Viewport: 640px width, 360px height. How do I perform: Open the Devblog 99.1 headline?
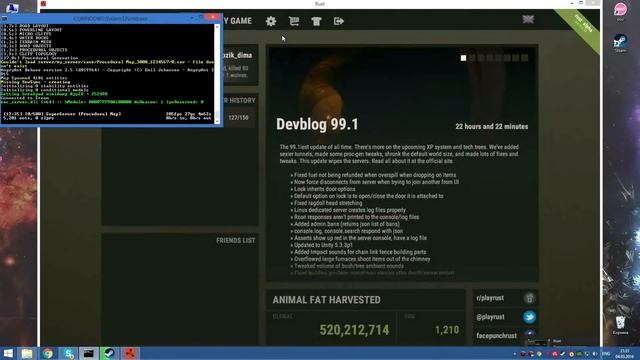coord(317,124)
